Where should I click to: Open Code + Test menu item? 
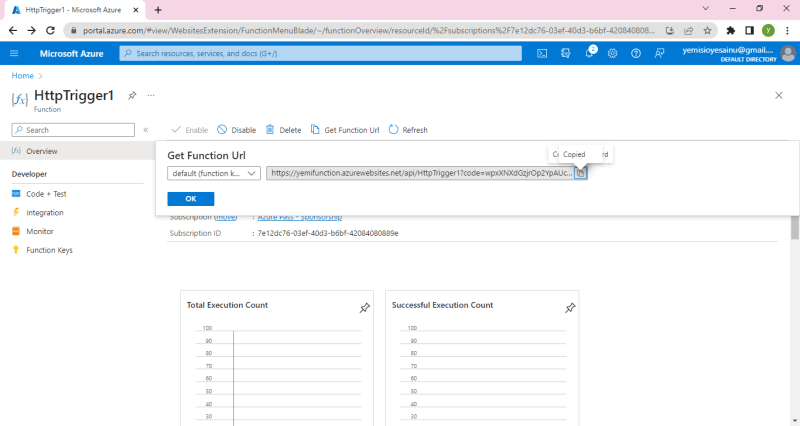pos(46,194)
